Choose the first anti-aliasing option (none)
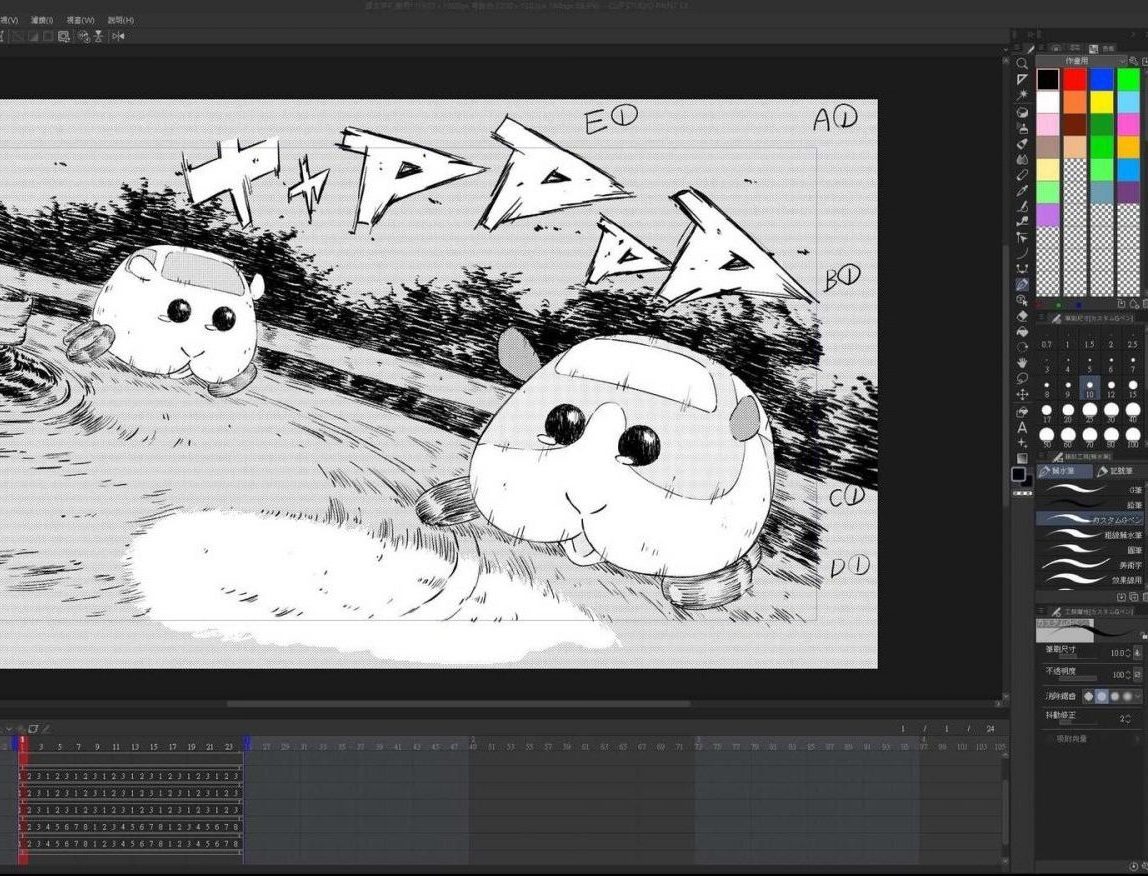 click(x=1088, y=695)
